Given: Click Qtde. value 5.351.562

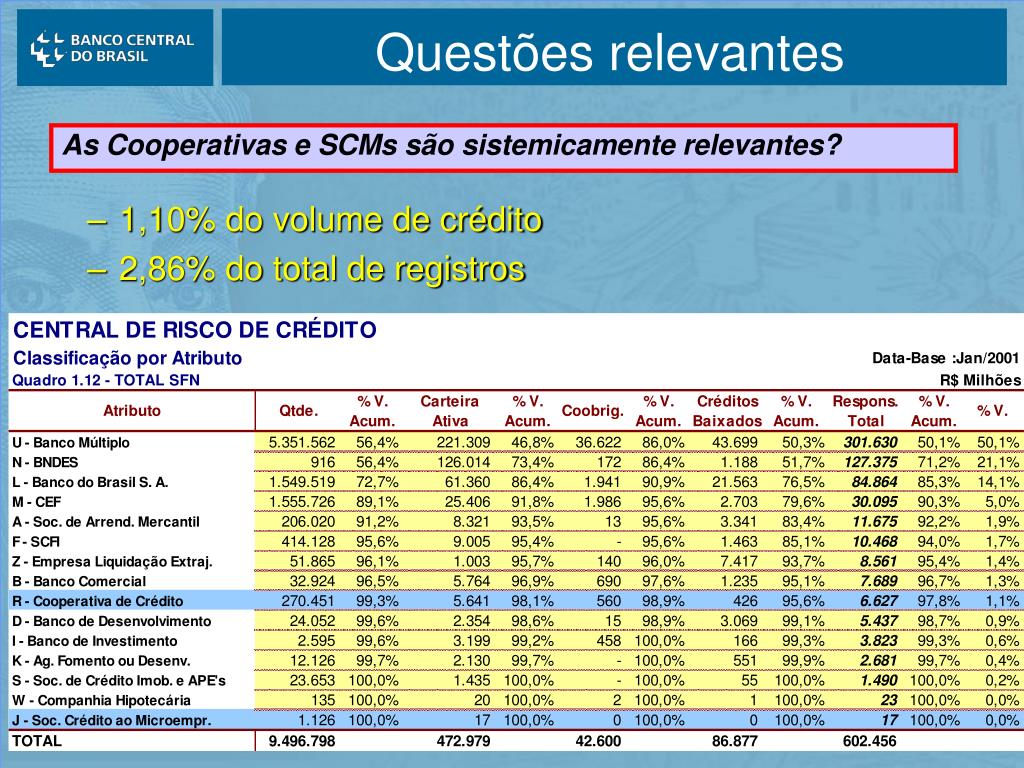Looking at the screenshot, I should click(302, 442).
